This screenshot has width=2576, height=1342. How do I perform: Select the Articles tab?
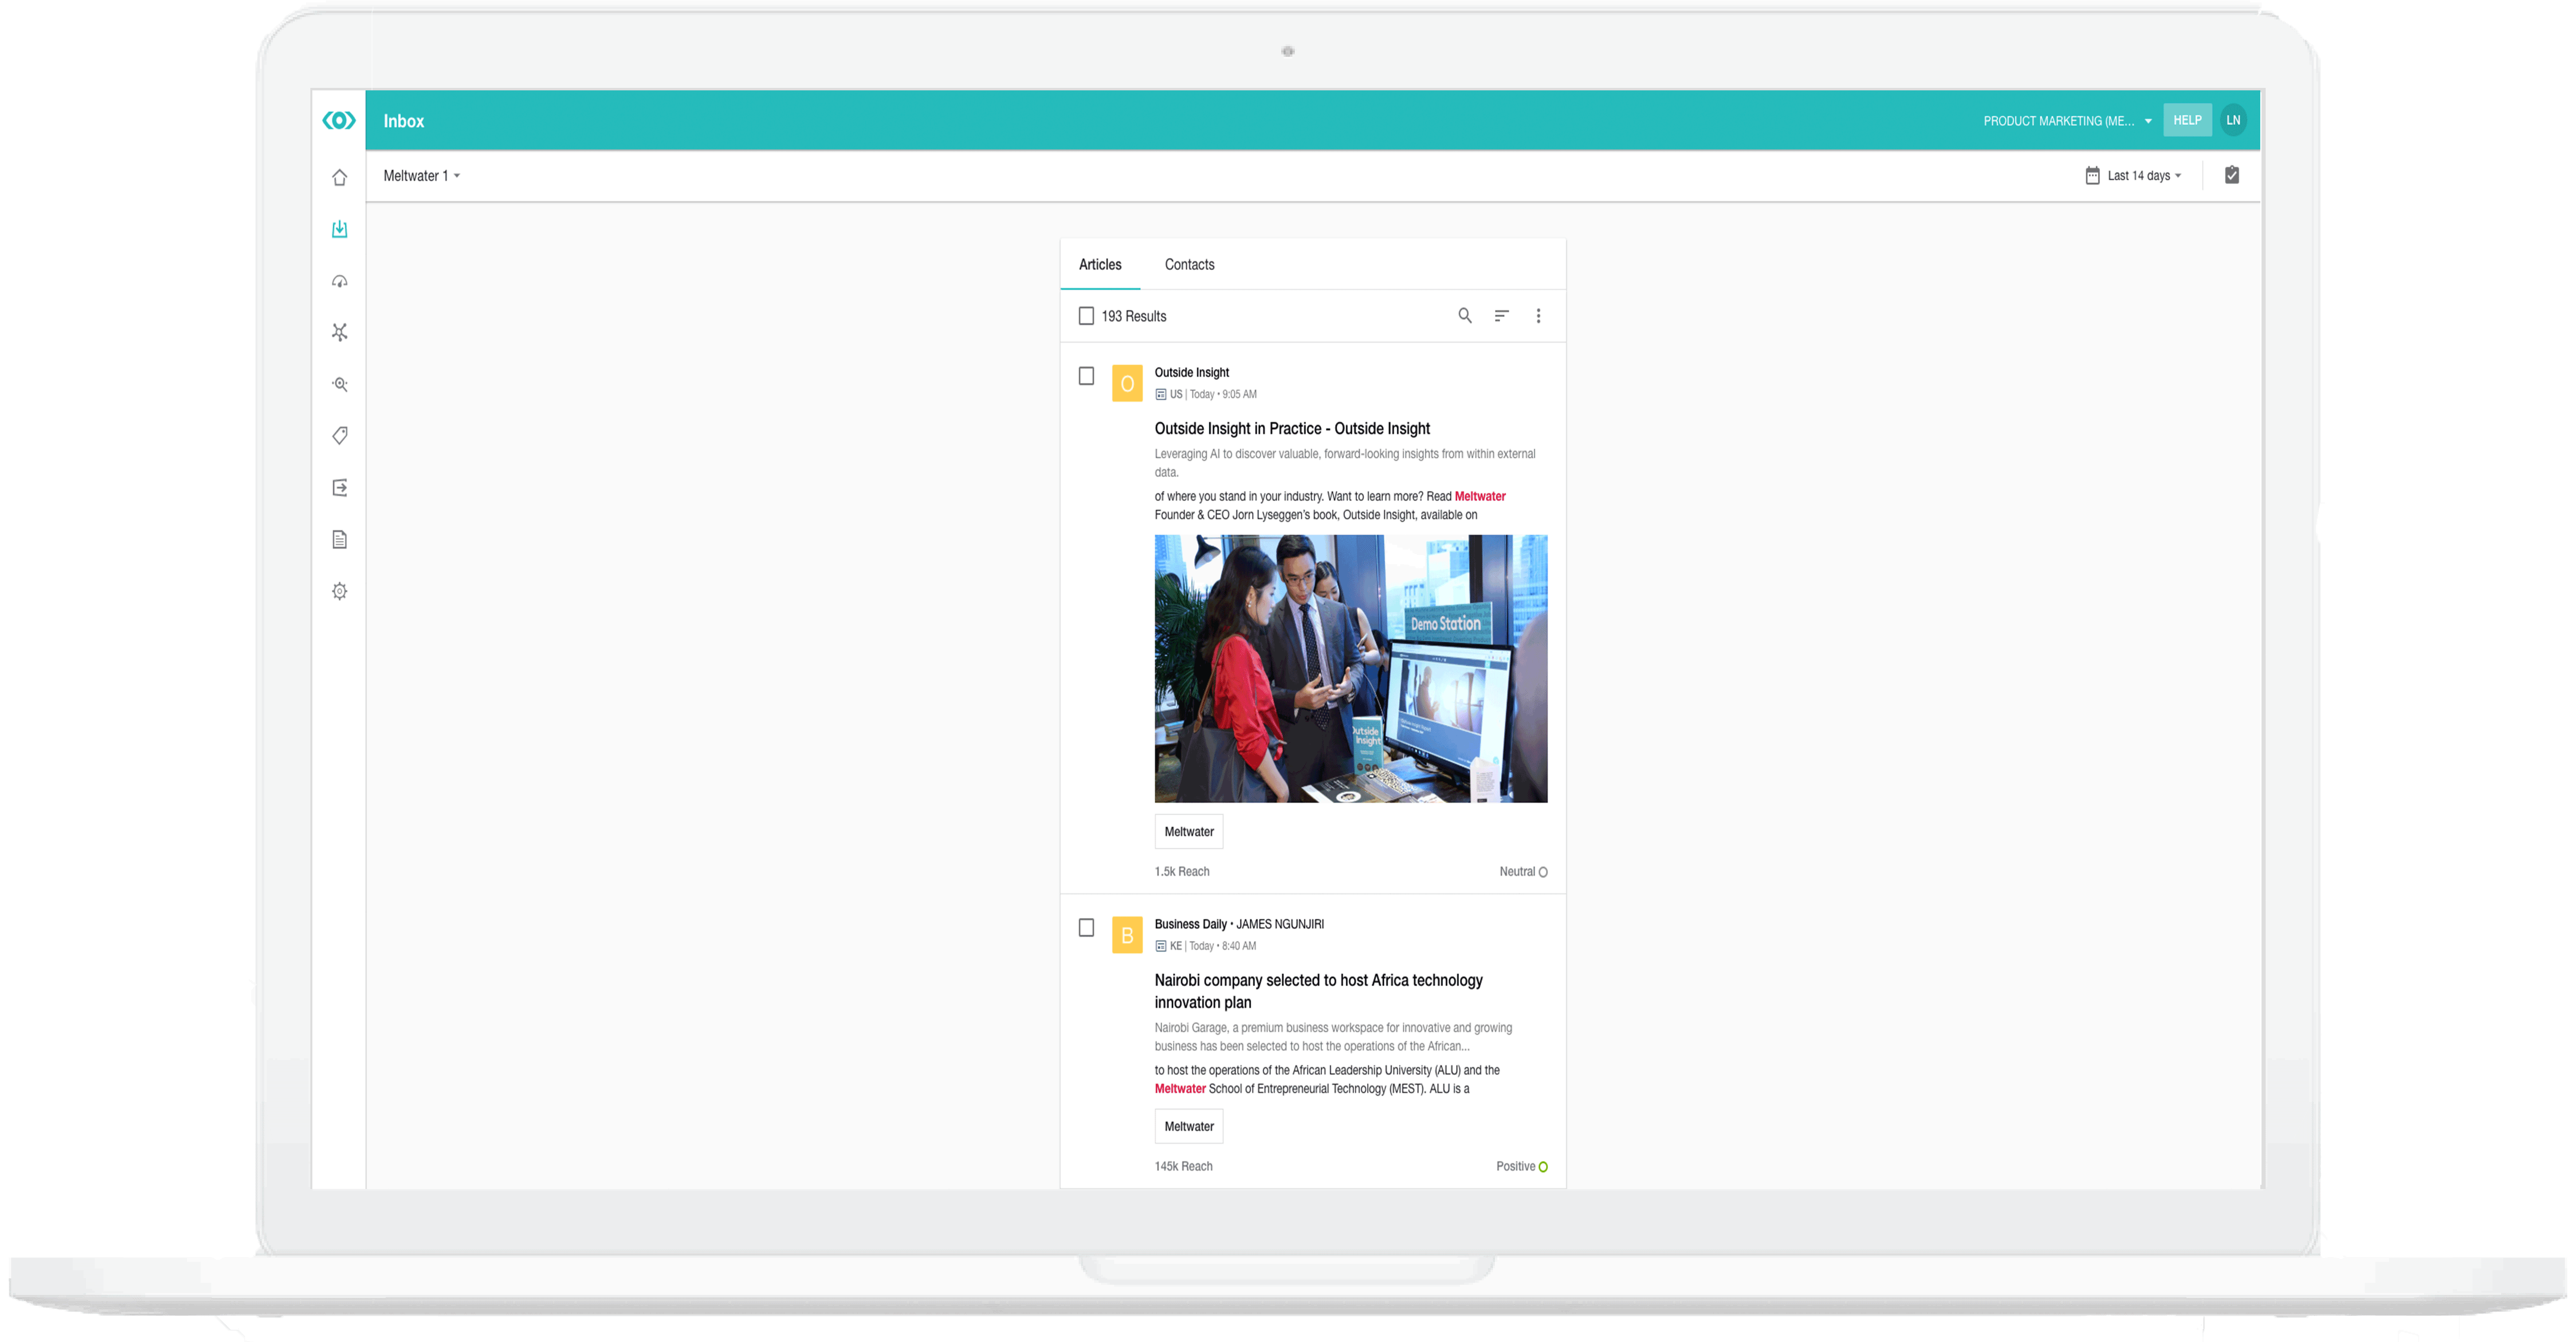pos(1100,264)
